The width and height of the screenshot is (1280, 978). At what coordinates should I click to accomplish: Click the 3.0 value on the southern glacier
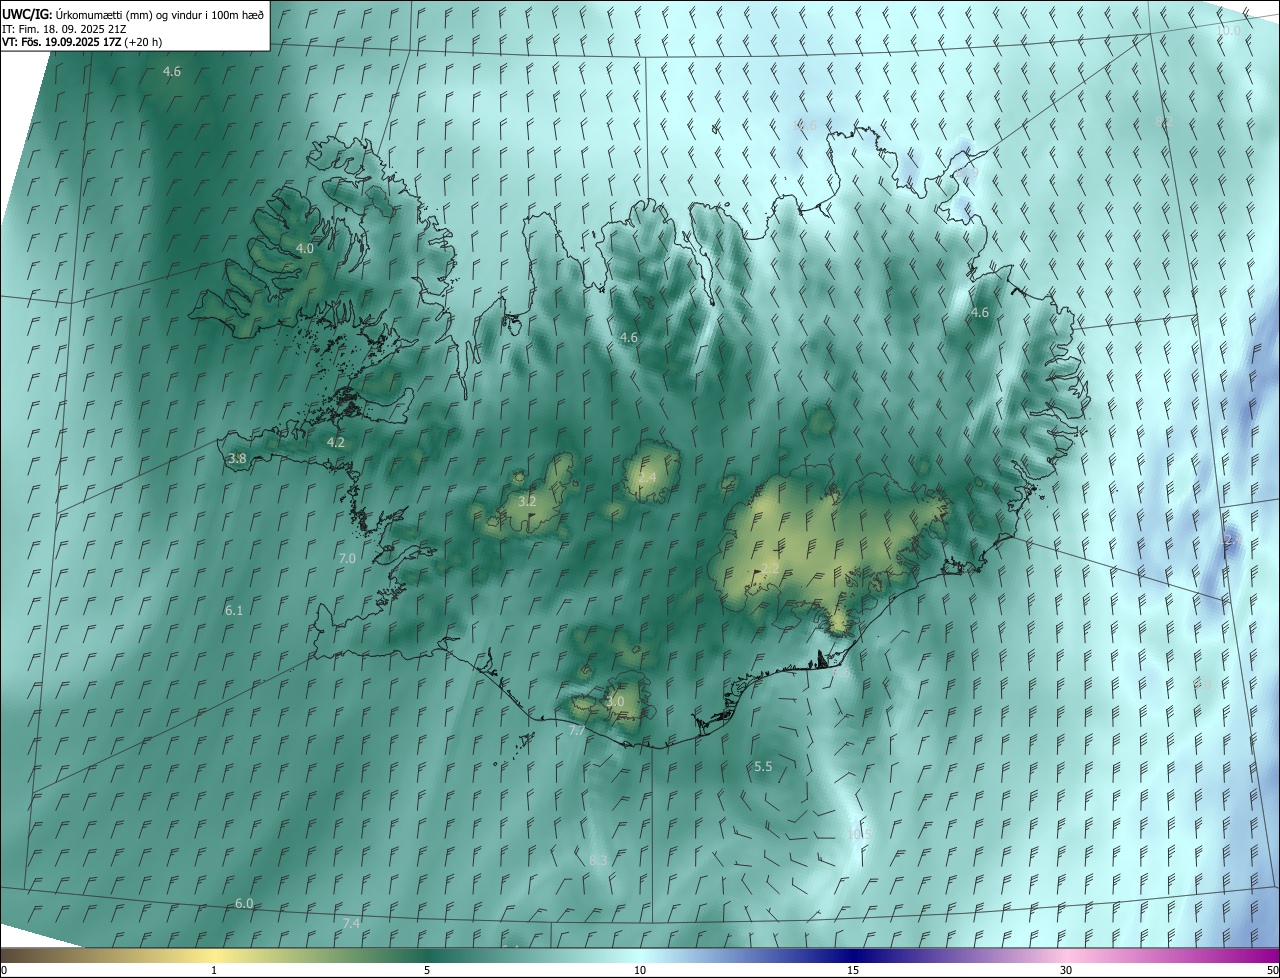click(x=615, y=702)
